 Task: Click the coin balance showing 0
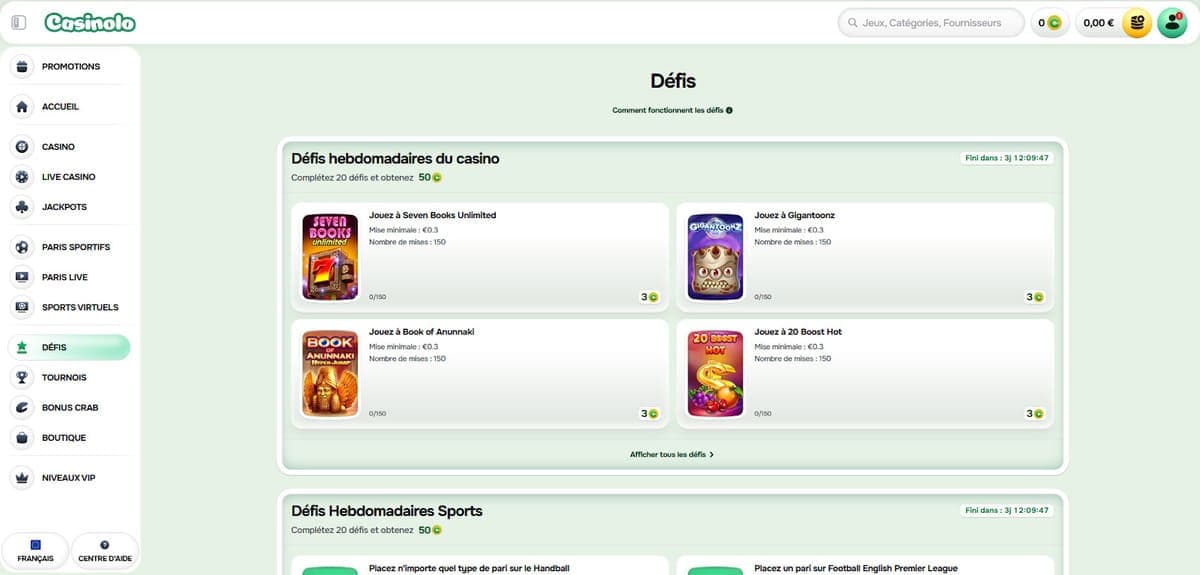pyautogui.click(x=1049, y=22)
